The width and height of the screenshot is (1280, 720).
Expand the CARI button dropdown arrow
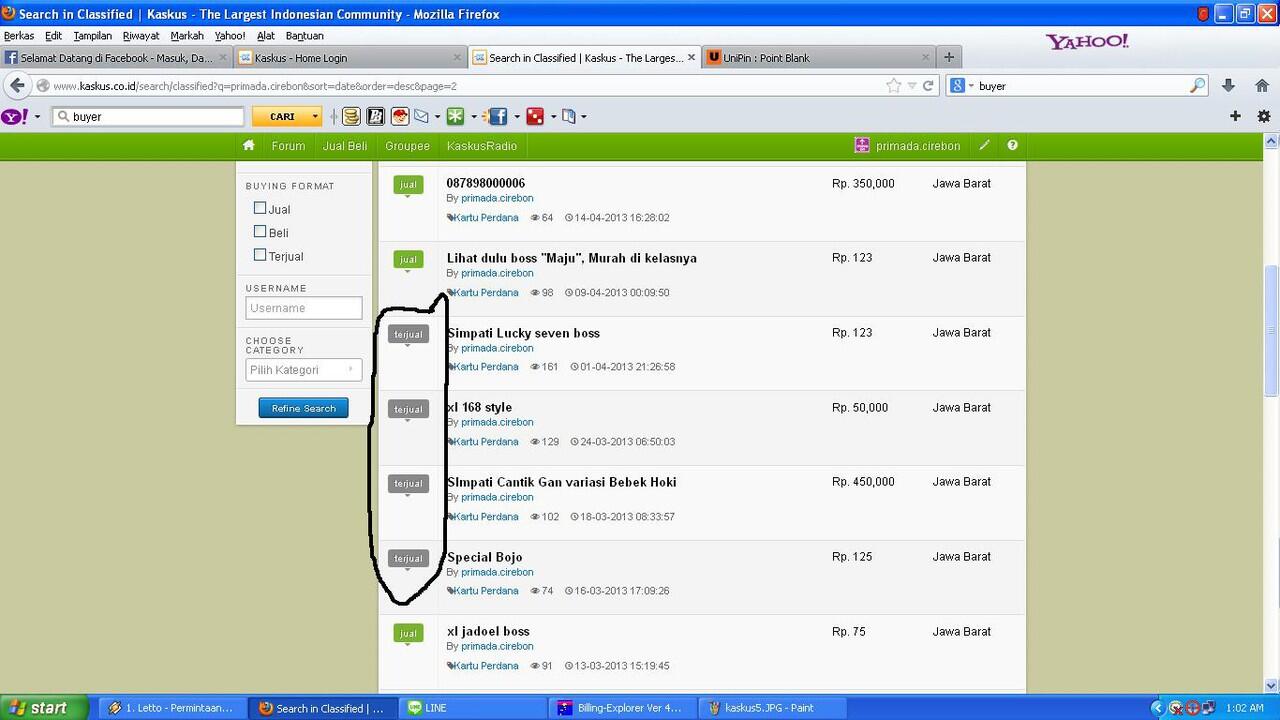click(x=315, y=117)
